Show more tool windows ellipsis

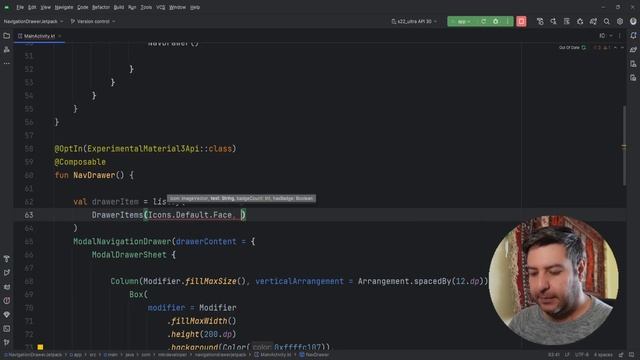(7, 63)
